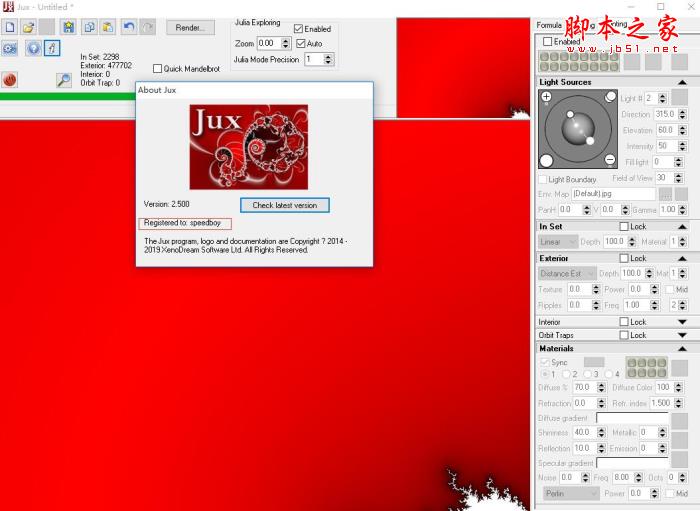Click the Env. Map filename field
This screenshot has height=511, width=700.
614,194
